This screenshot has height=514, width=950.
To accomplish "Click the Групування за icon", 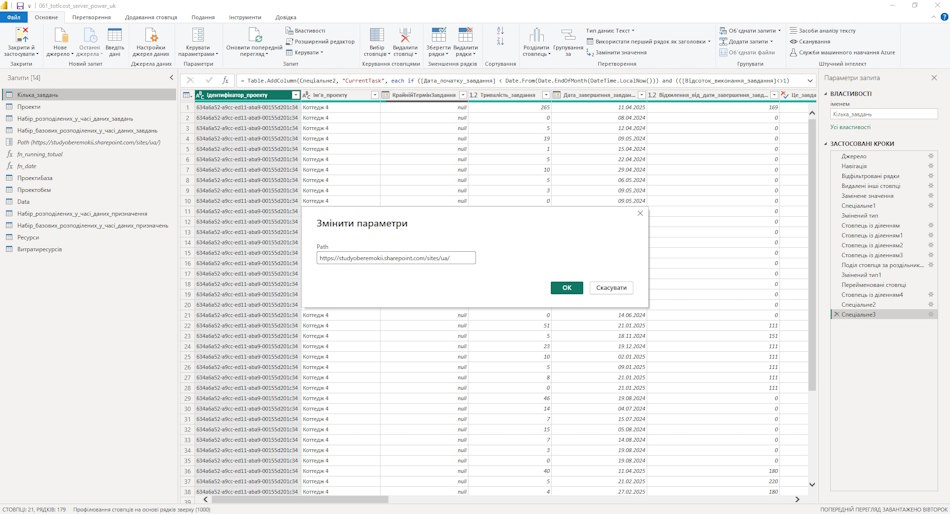I will (568, 35).
